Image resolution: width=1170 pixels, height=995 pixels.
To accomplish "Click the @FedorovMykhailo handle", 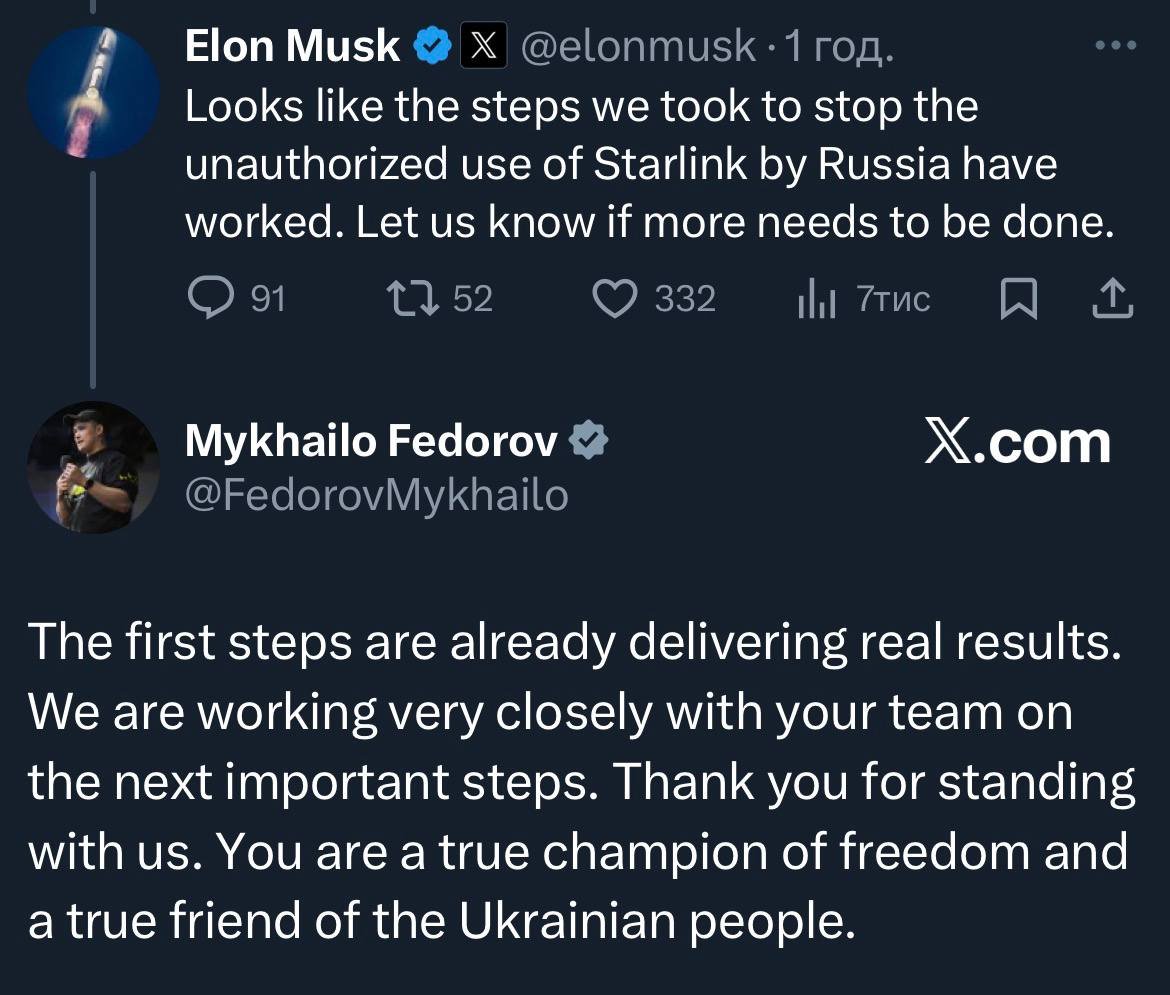I will [x=376, y=494].
